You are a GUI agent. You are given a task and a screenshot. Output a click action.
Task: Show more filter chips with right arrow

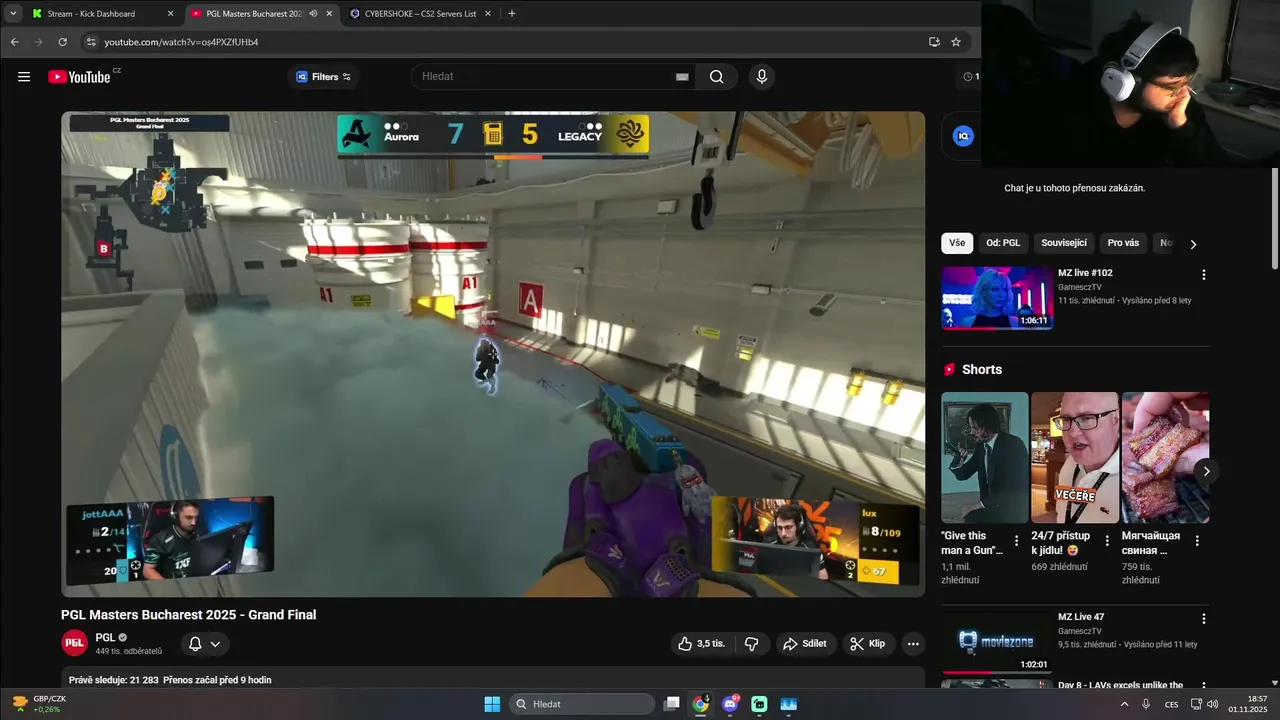click(x=1193, y=244)
